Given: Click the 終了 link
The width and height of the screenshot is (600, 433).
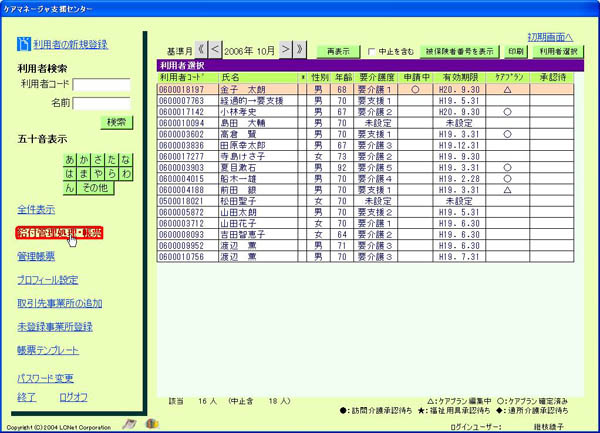Looking at the screenshot, I should [x=26, y=397].
